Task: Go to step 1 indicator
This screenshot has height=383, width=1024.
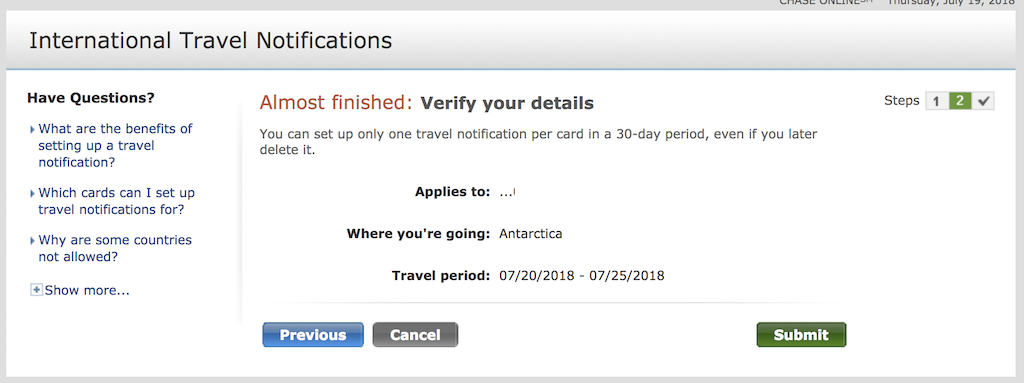Action: point(936,101)
